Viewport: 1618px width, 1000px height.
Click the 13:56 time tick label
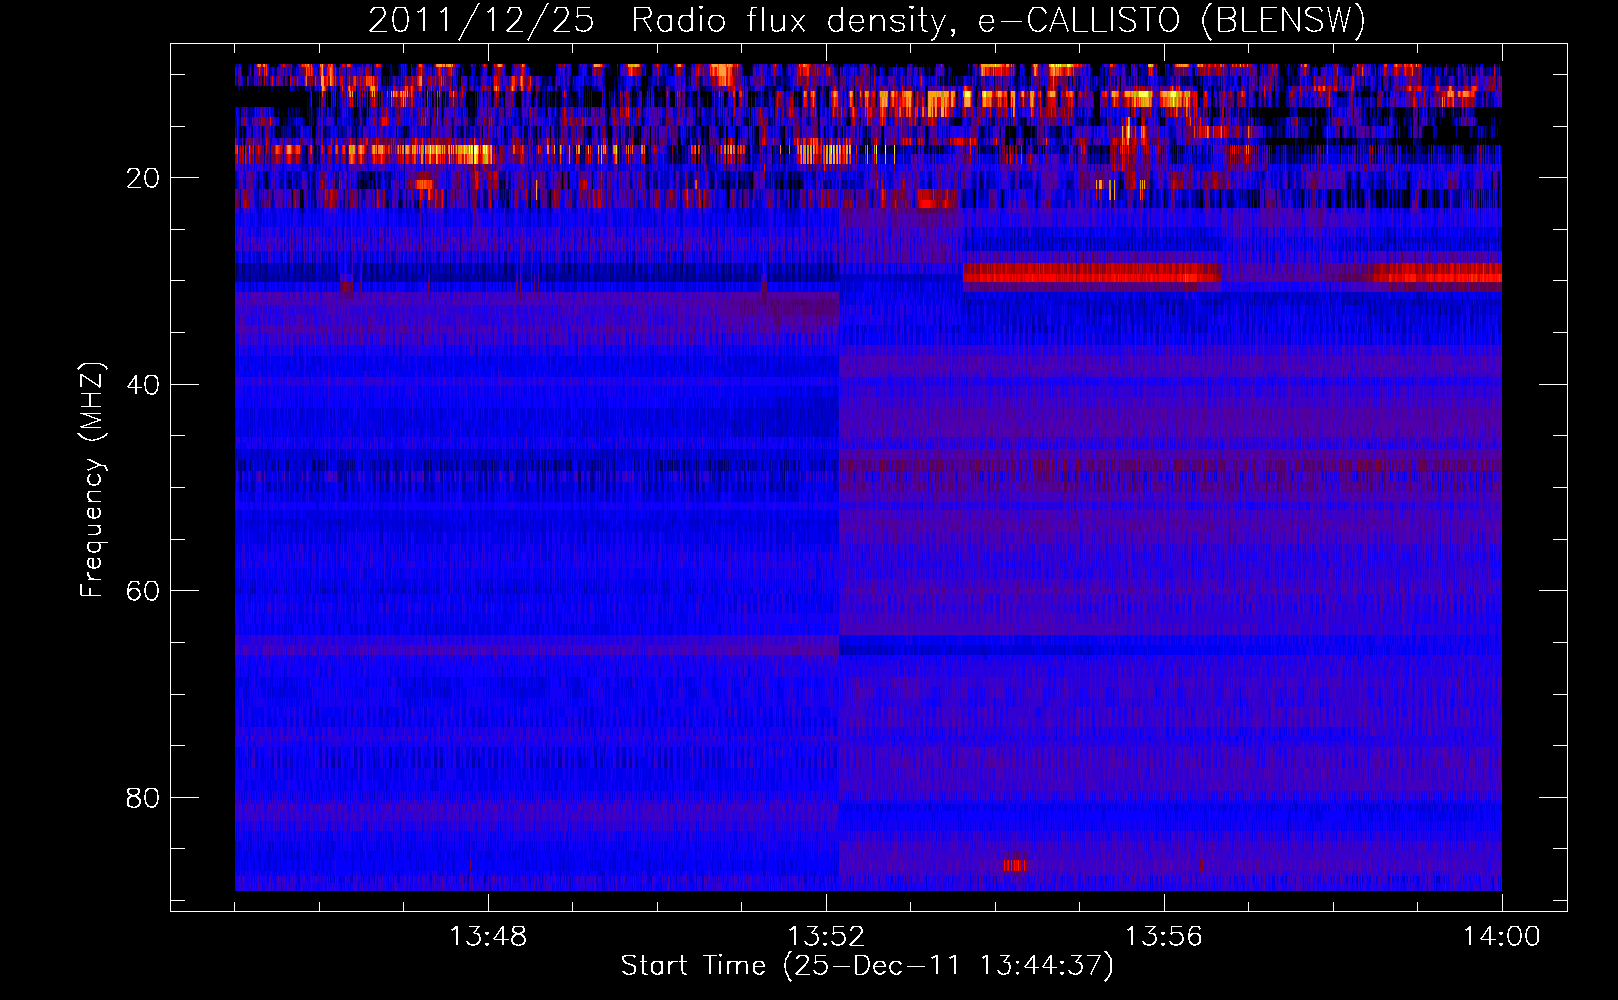1164,937
